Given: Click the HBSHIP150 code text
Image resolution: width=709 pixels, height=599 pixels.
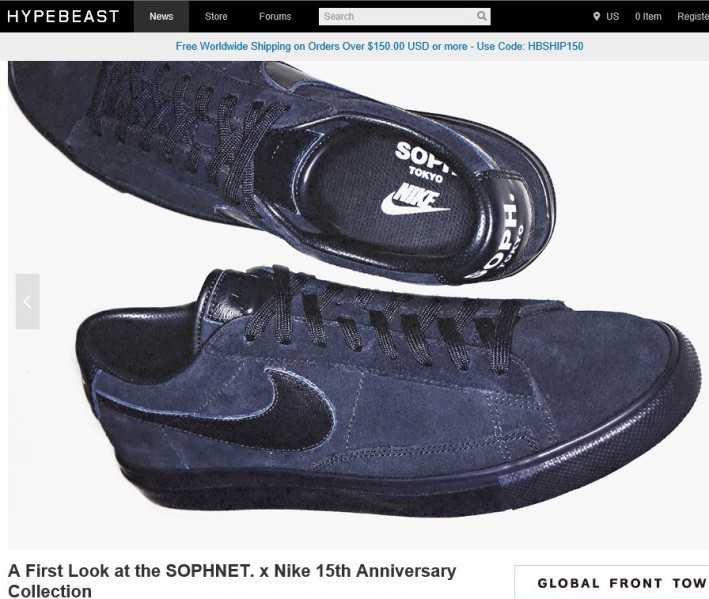Looking at the screenshot, I should tap(555, 46).
